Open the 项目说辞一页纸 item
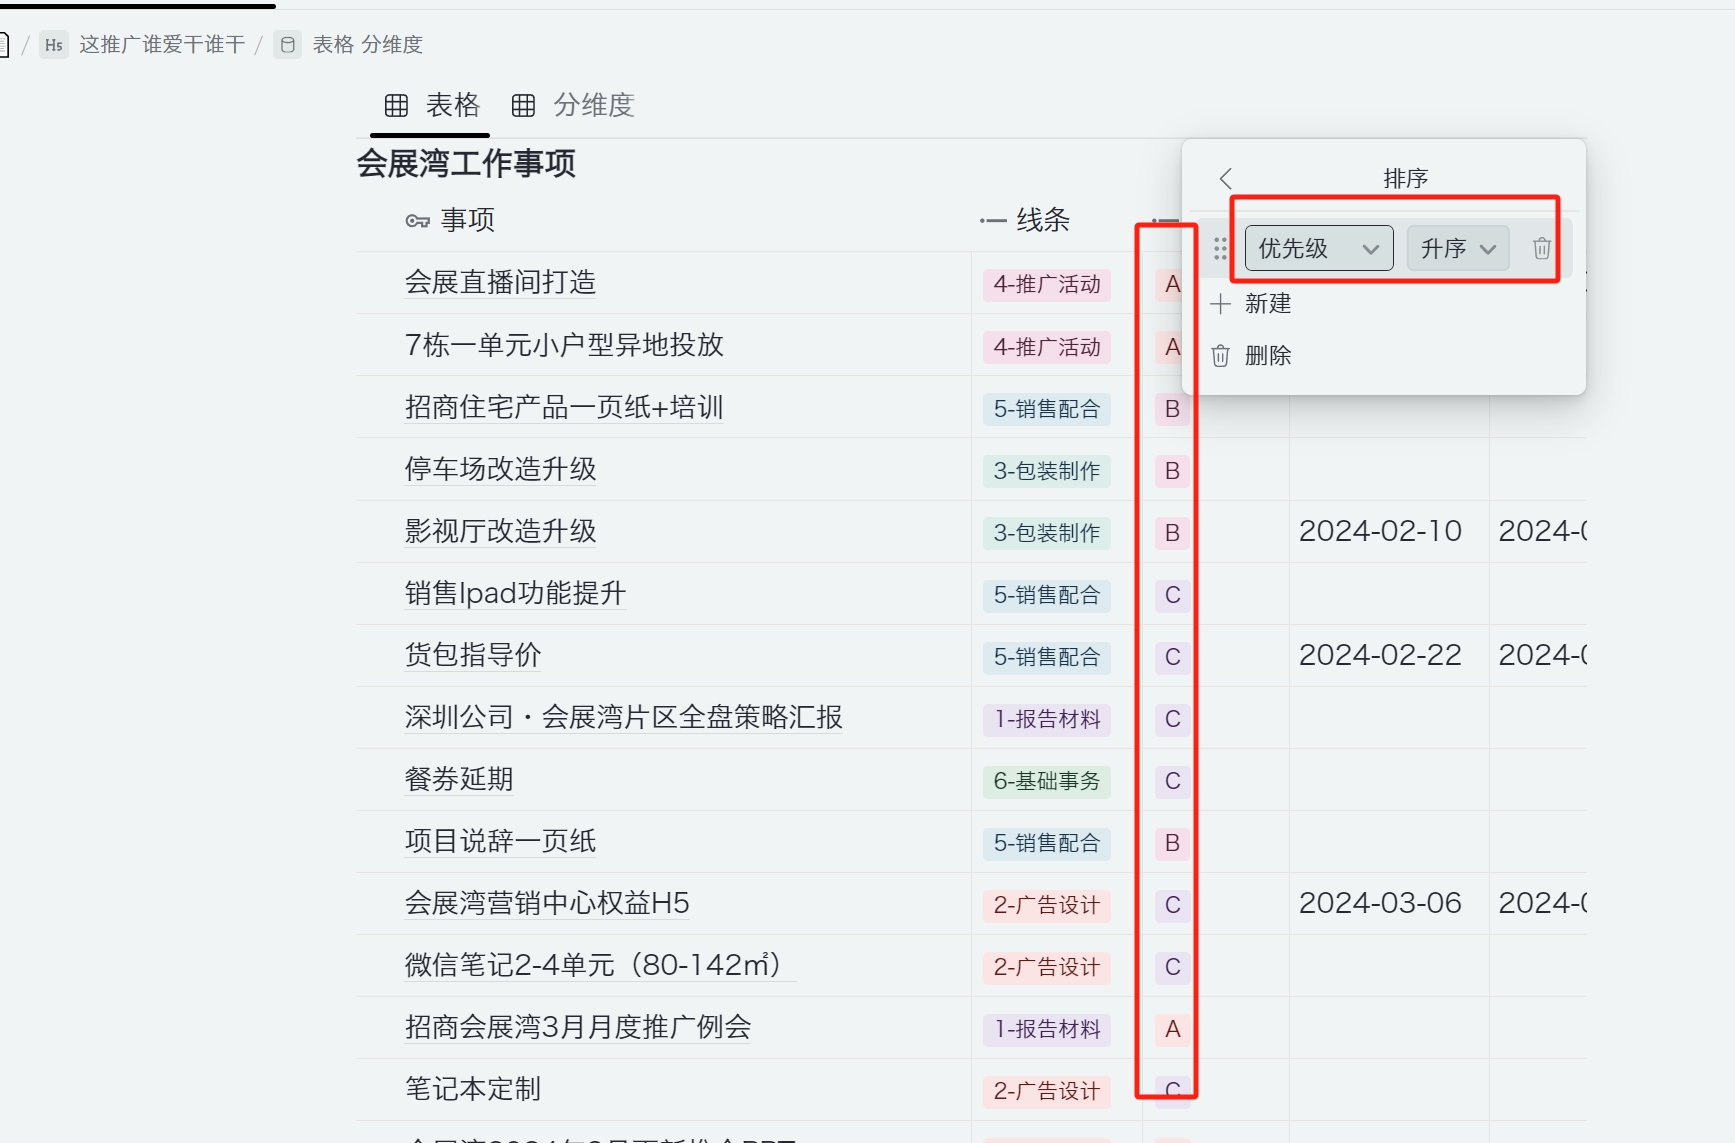This screenshot has height=1143, width=1735. 500,841
